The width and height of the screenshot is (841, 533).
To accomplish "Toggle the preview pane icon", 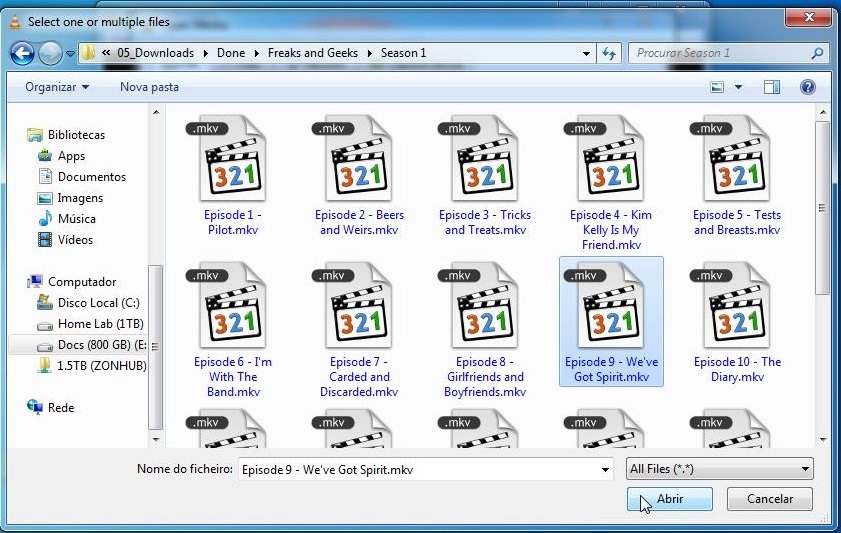I will coord(772,87).
